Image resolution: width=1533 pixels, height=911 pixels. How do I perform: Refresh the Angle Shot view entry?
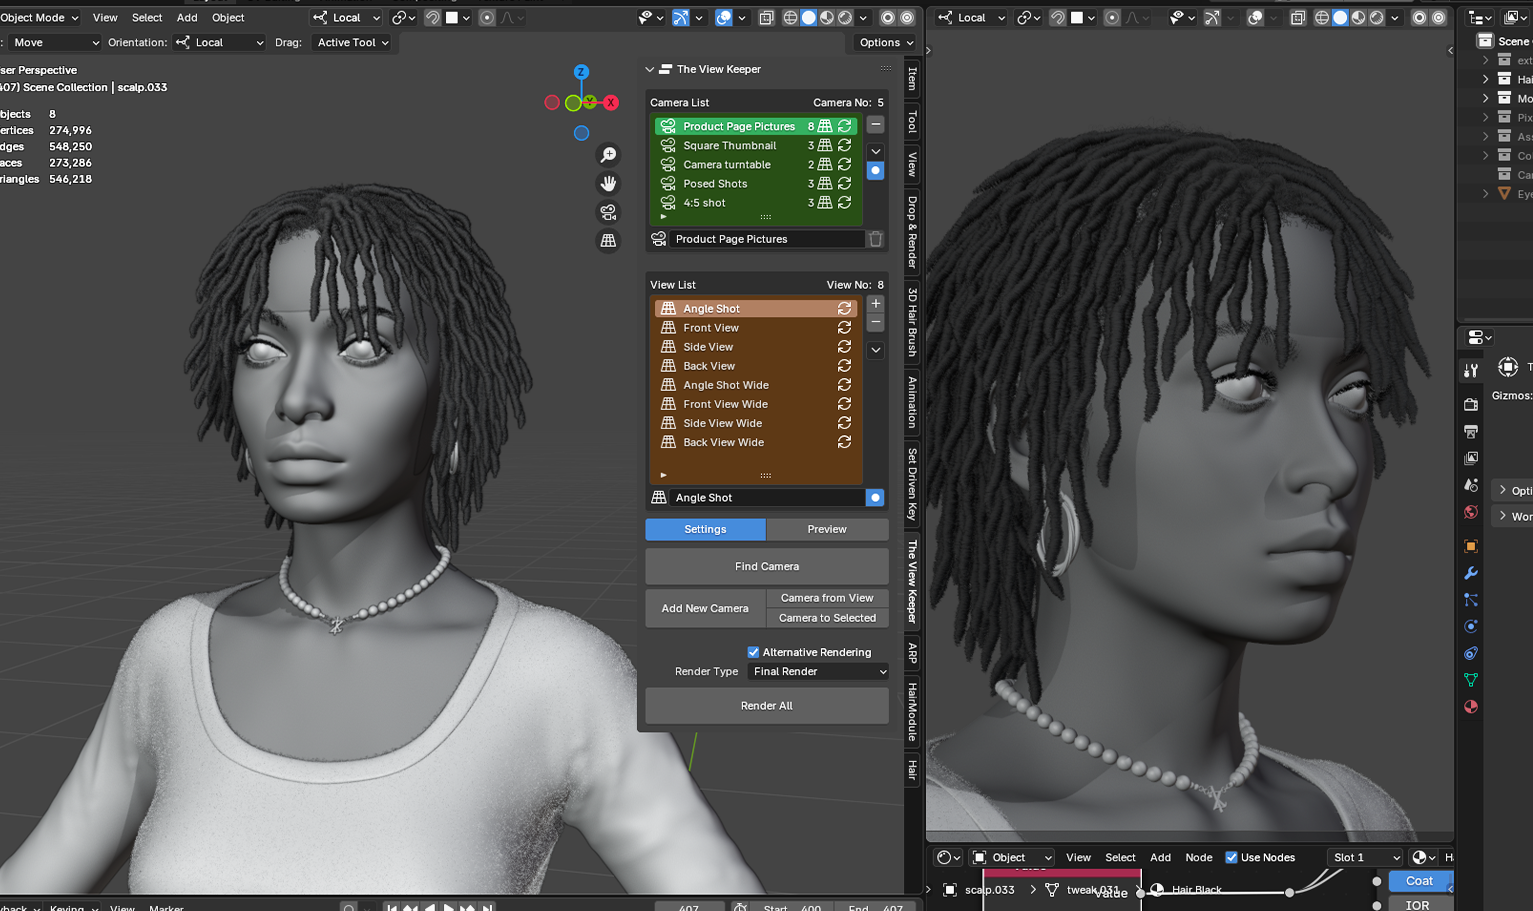pos(844,309)
